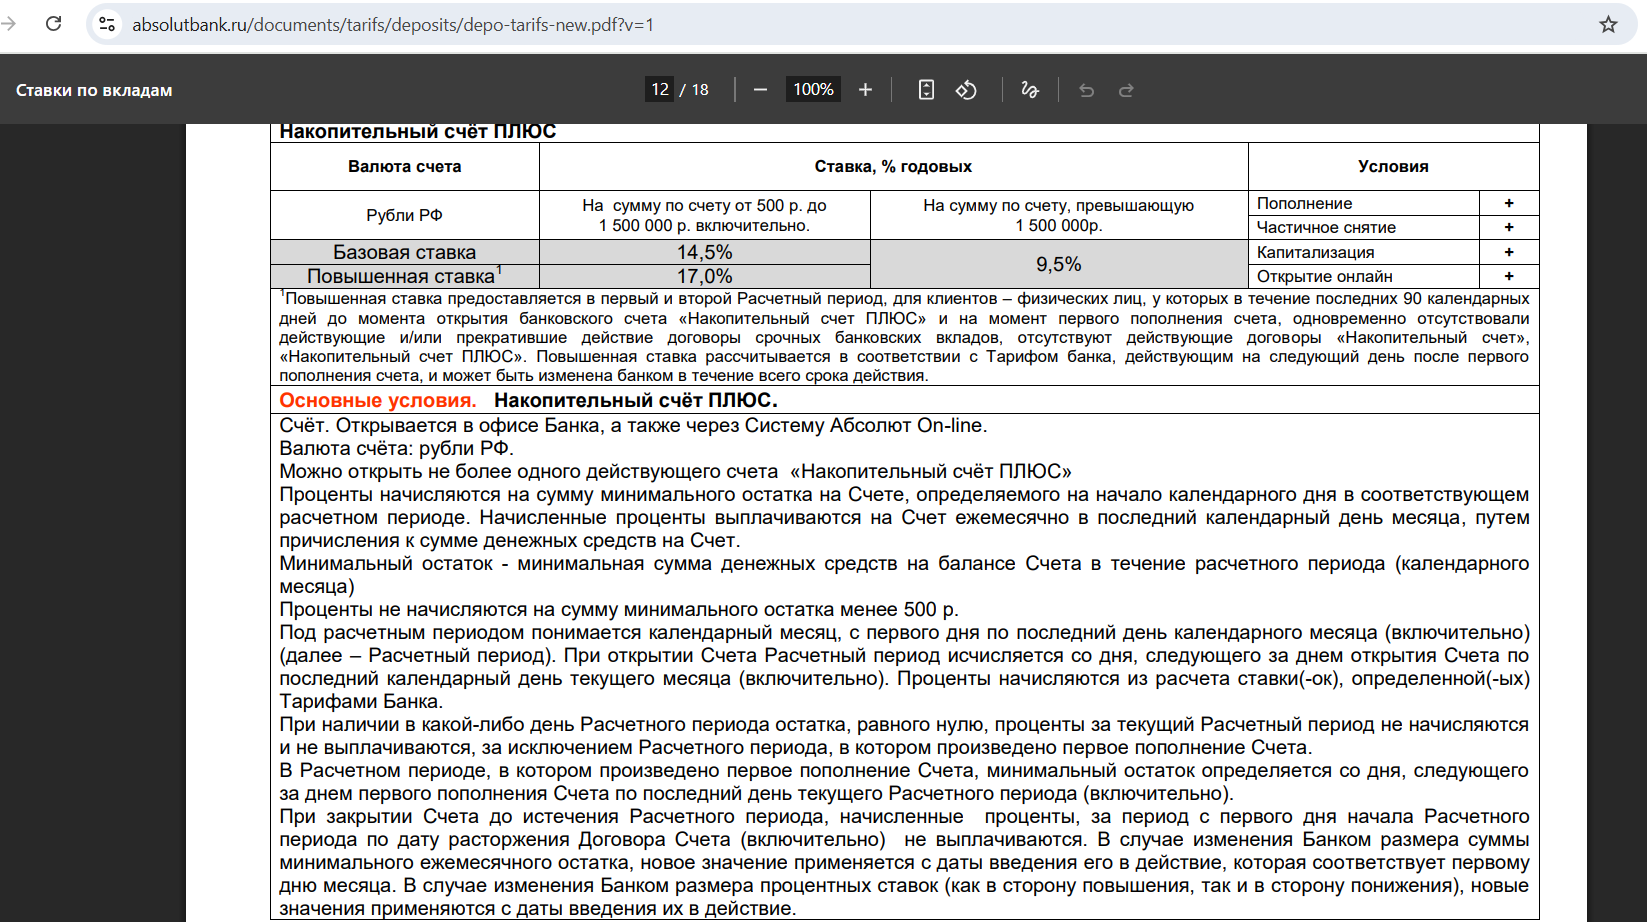This screenshot has width=1647, height=922.
Task: Click the 'Ставка, % годовых' header
Action: pos(893,166)
